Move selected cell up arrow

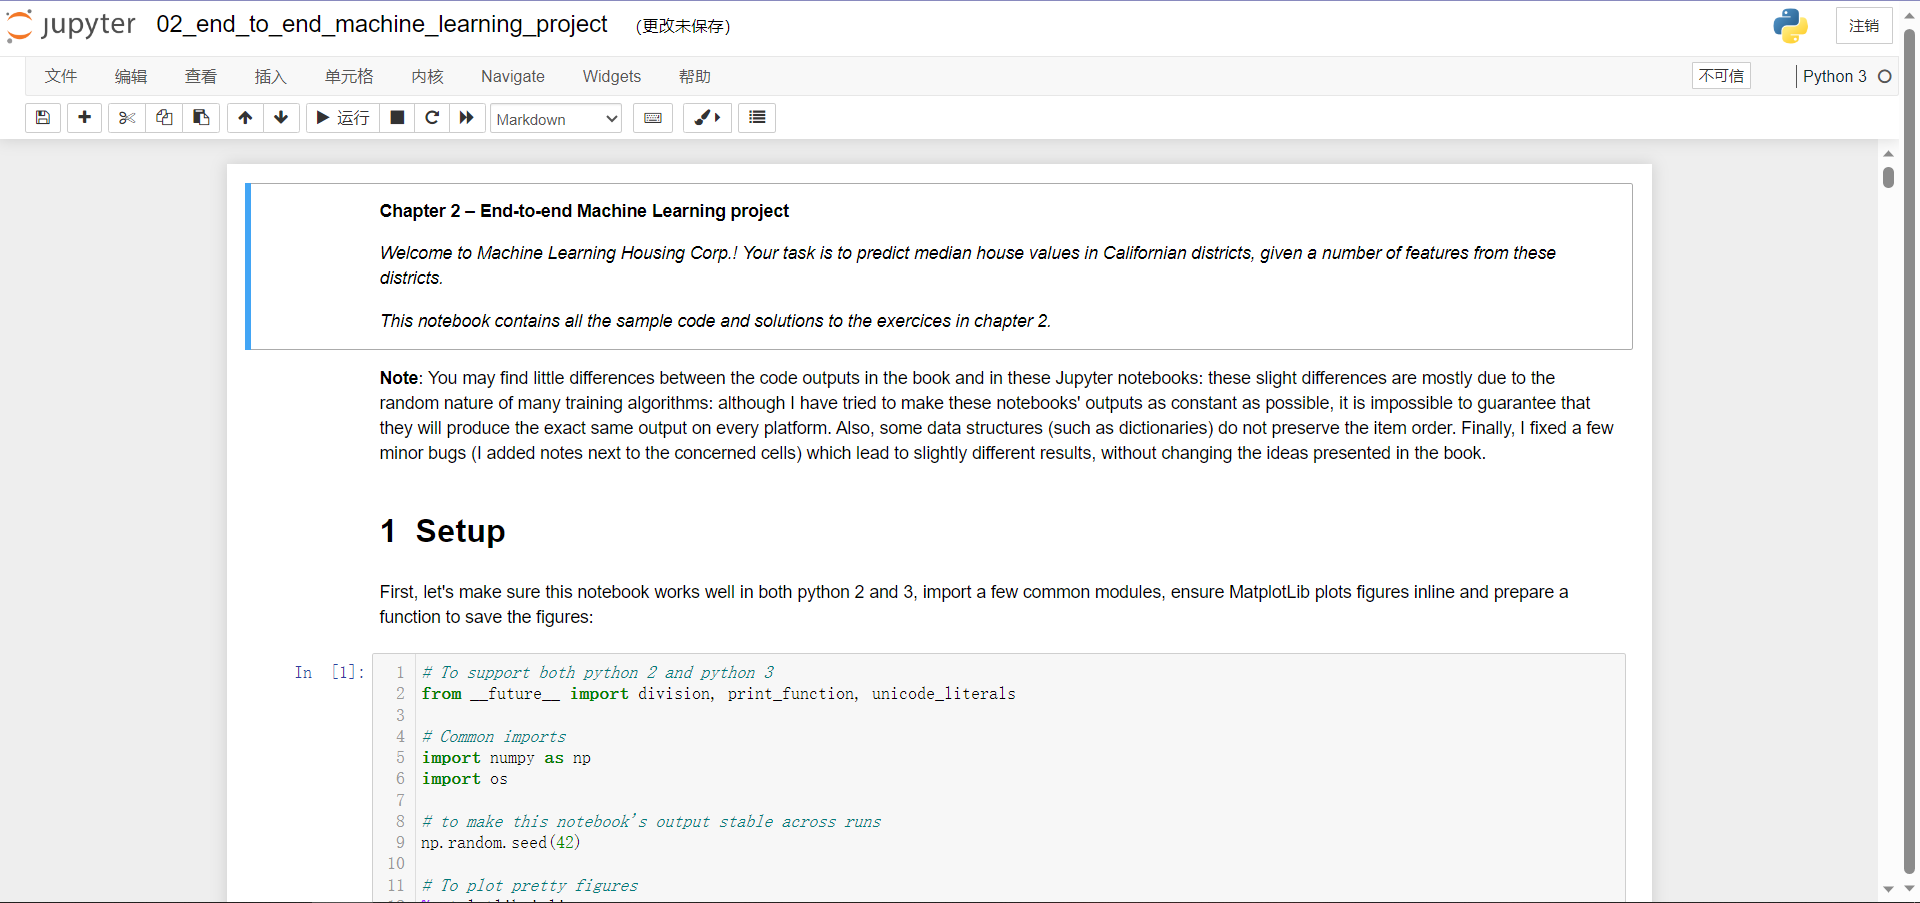(245, 118)
